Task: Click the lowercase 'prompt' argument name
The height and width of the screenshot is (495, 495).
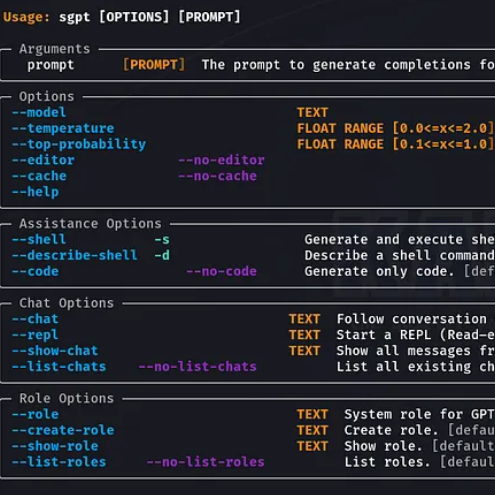Action: (51, 65)
